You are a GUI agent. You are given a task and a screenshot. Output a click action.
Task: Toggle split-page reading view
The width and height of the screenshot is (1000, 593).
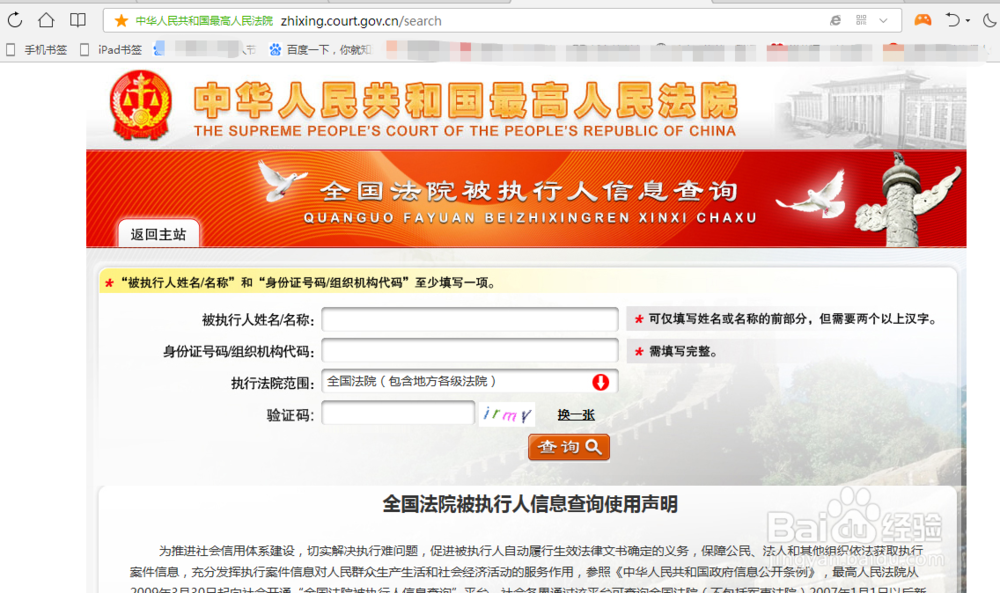(77, 19)
